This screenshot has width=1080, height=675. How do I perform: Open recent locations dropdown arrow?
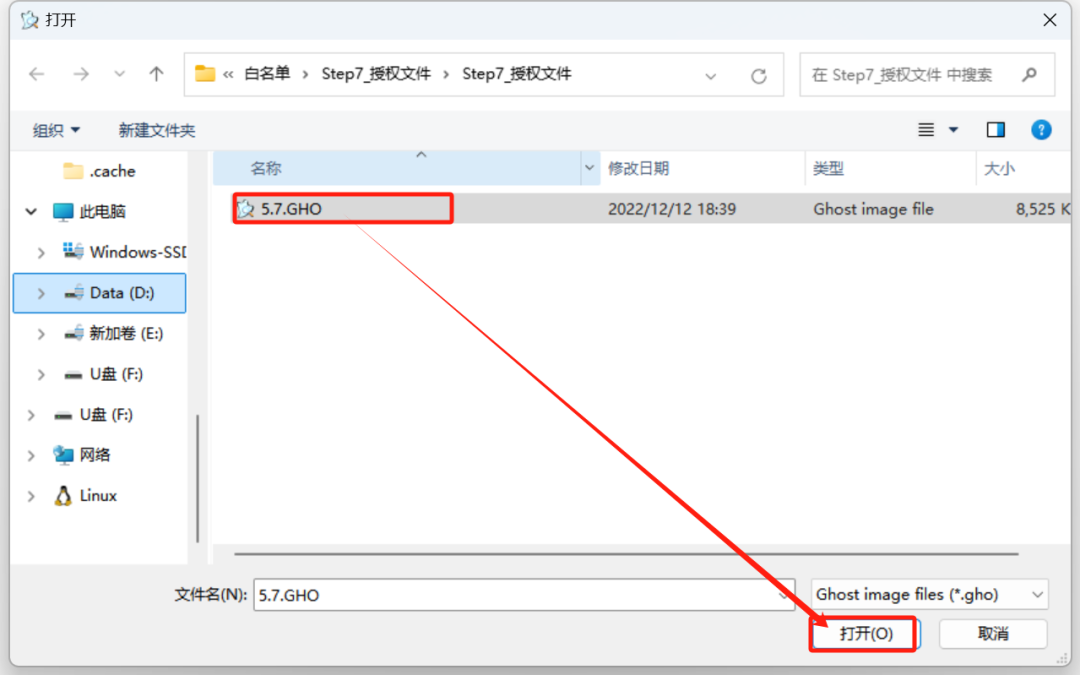point(119,74)
